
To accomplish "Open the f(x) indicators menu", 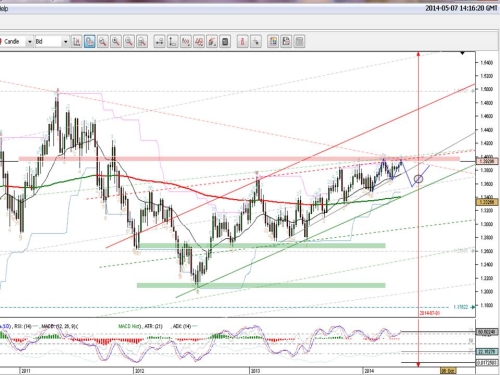I will 186,42.
